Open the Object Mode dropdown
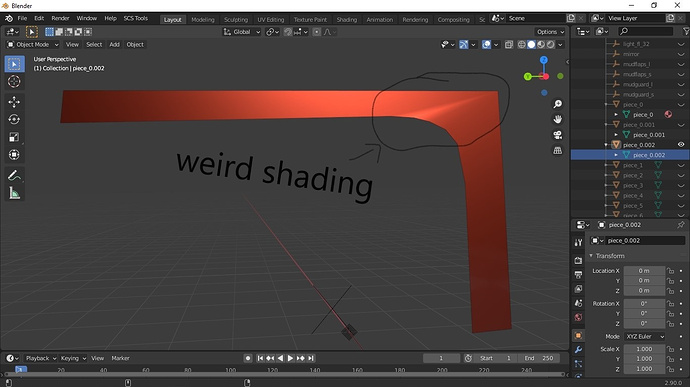Screen dimensions: 690x387 (x=33, y=44)
